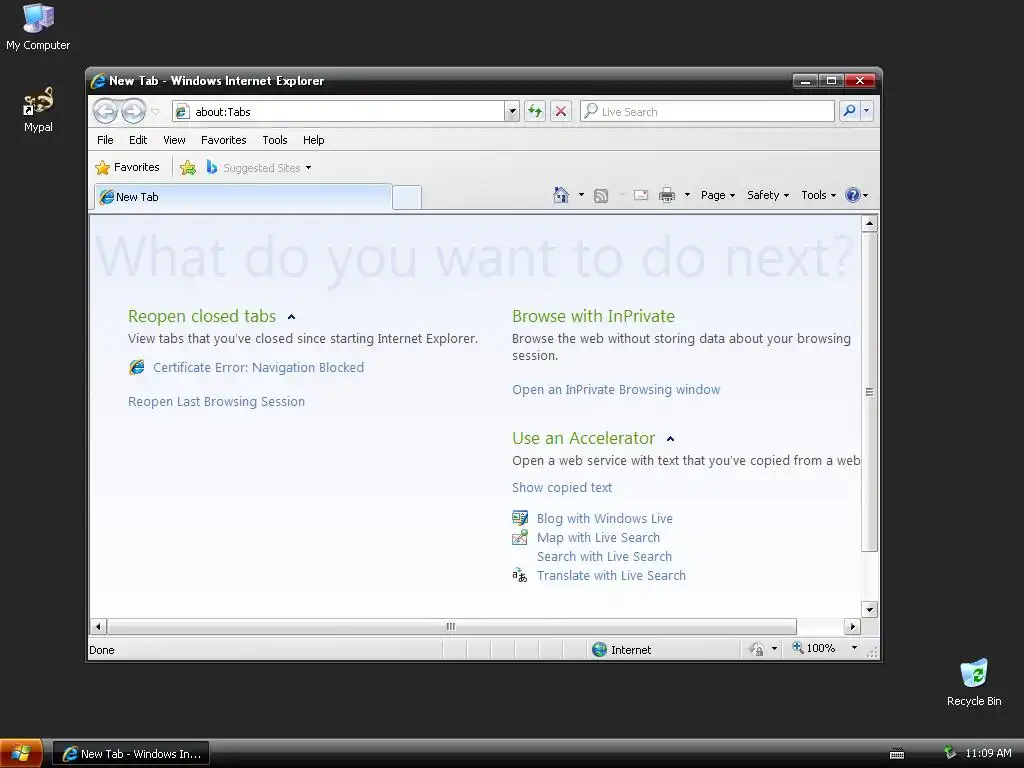Open the Page command dropdown
Image resolution: width=1024 pixels, height=768 pixels.
pos(718,195)
